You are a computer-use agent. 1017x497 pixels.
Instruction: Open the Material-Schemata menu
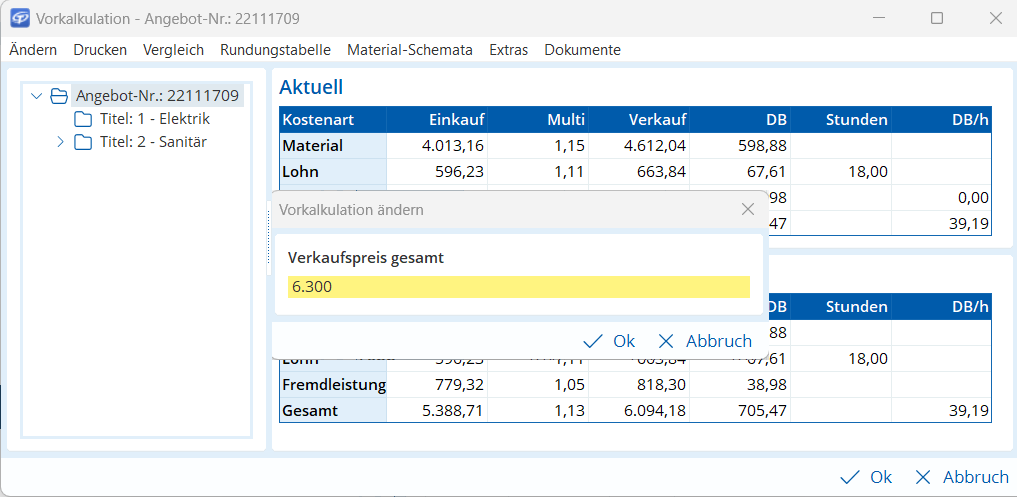click(409, 50)
